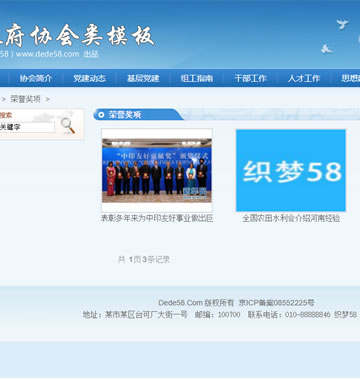Open the award ceremony photo thumbnail
Image resolution: width=360 pixels, height=380 pixels.
pos(157,170)
